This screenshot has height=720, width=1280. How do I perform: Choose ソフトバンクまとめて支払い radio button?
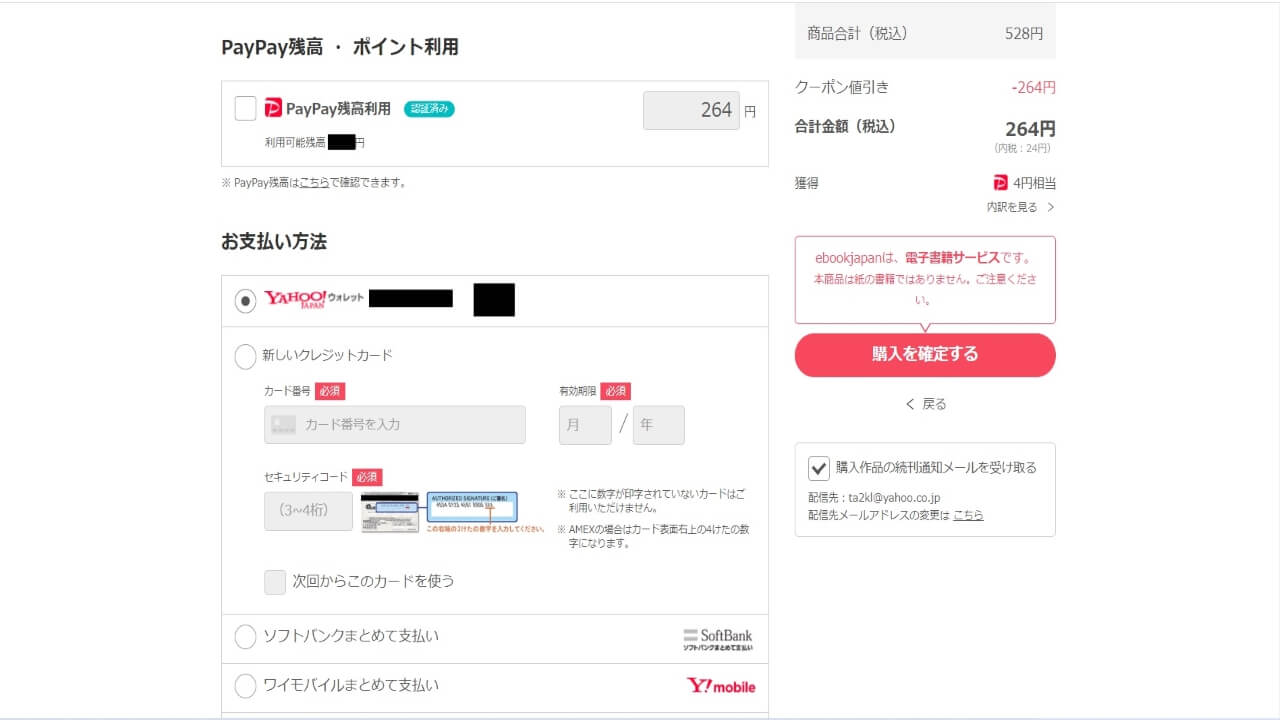point(245,637)
